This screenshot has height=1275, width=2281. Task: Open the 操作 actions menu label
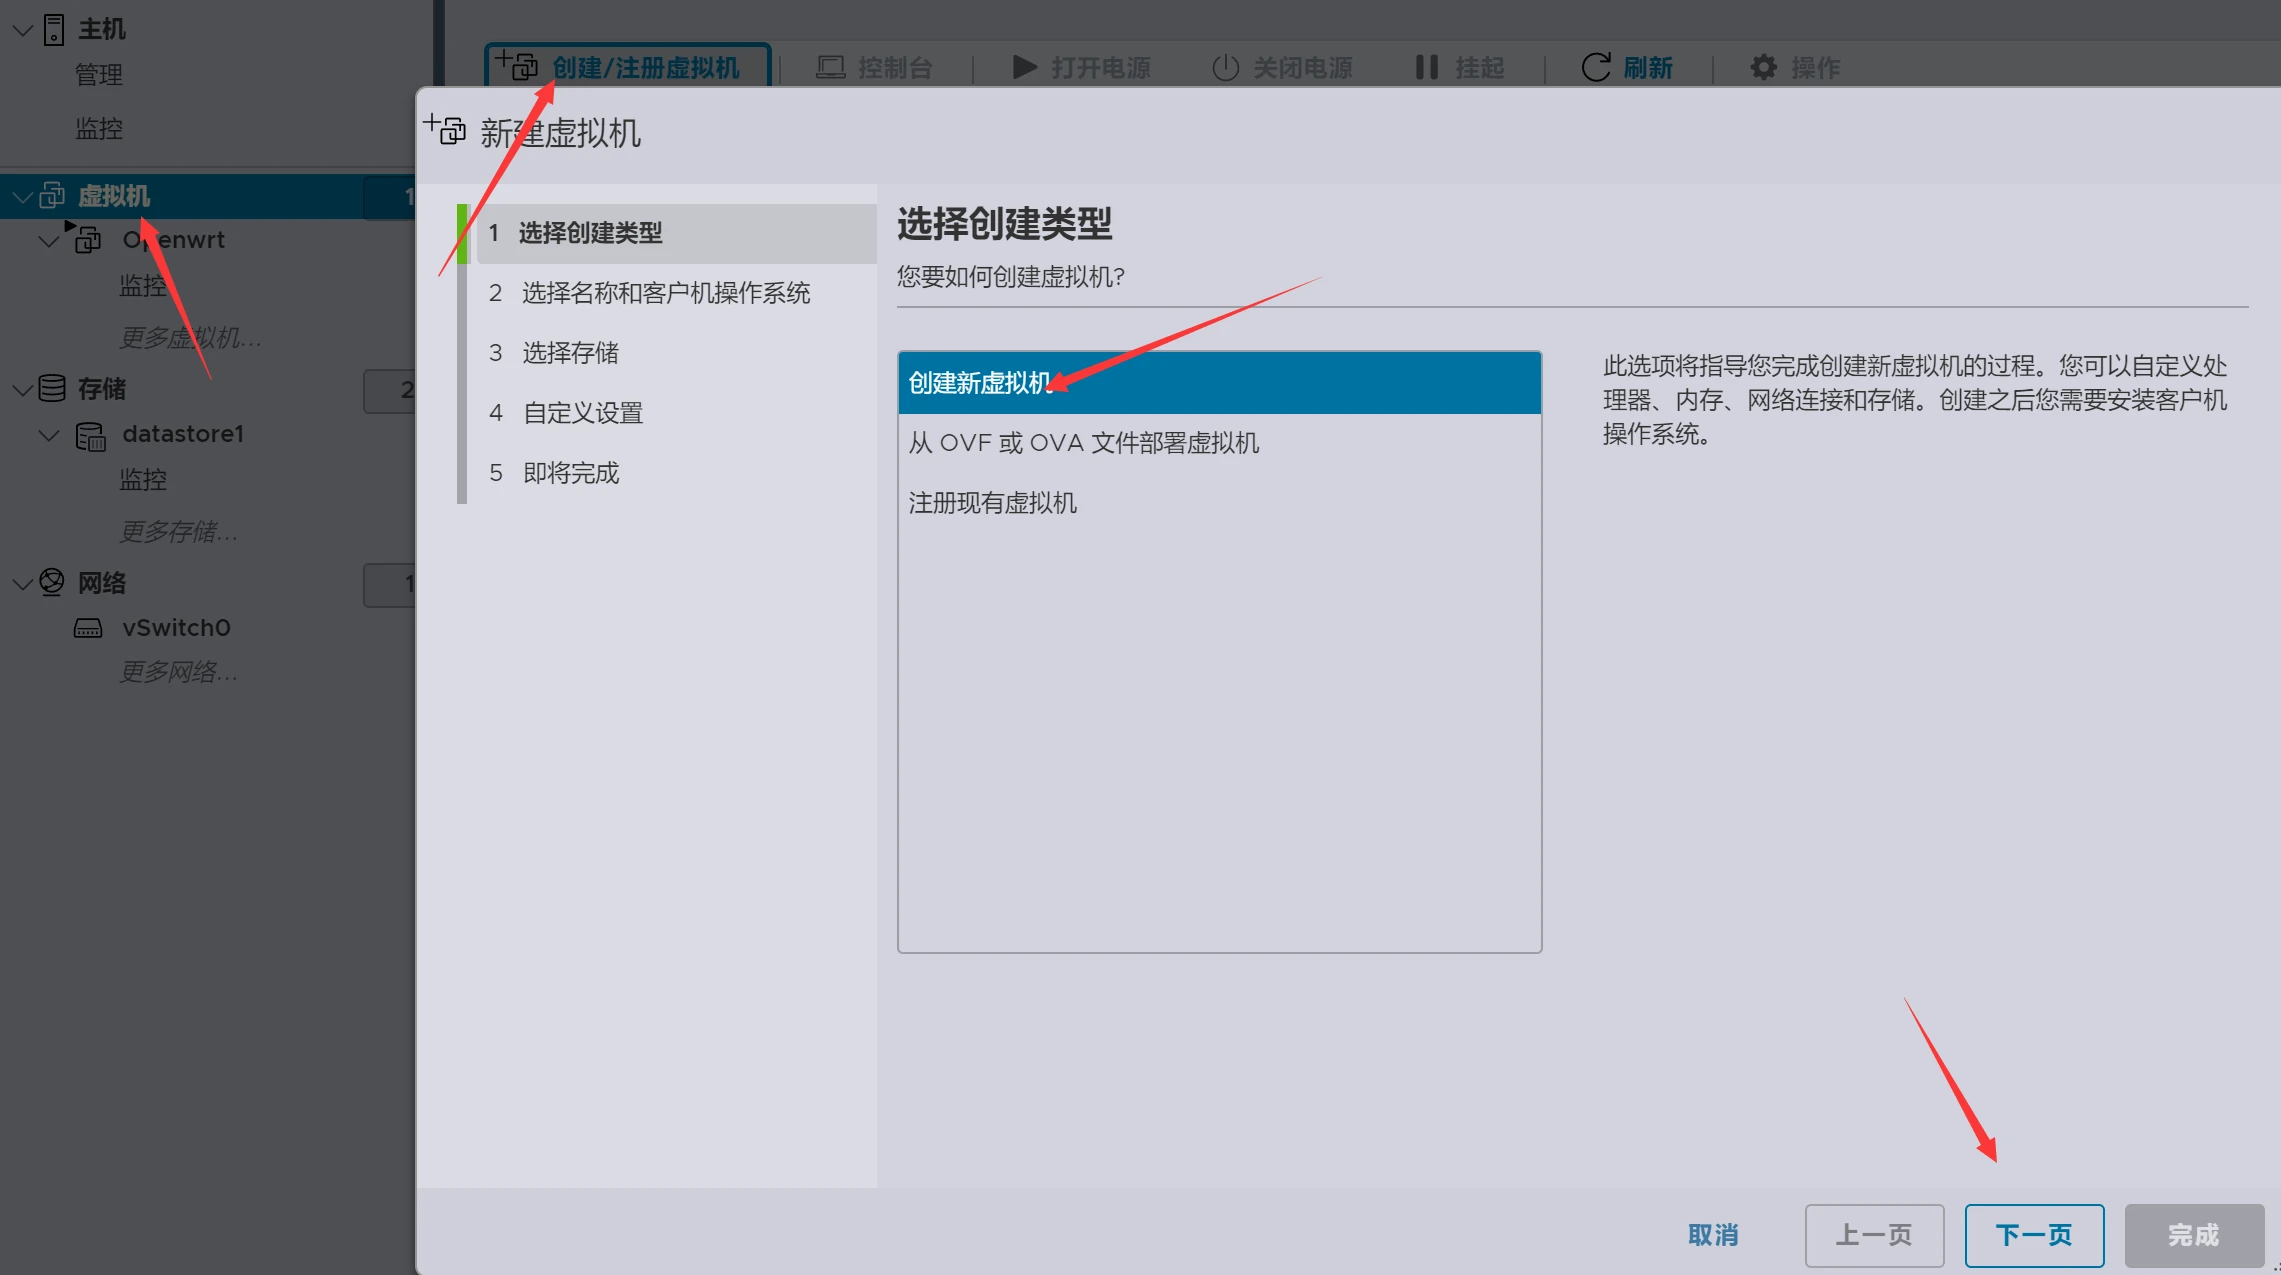1816,68
